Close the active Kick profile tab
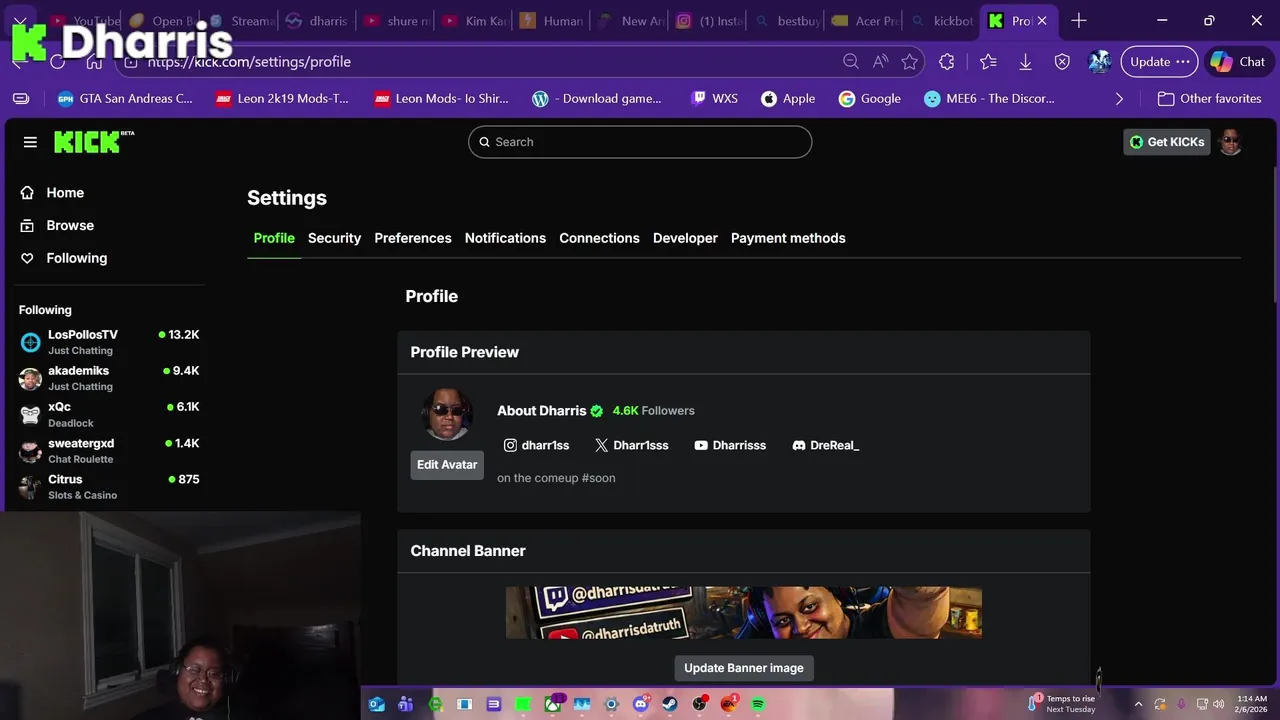Image resolution: width=1280 pixels, height=720 pixels. coord(1042,21)
